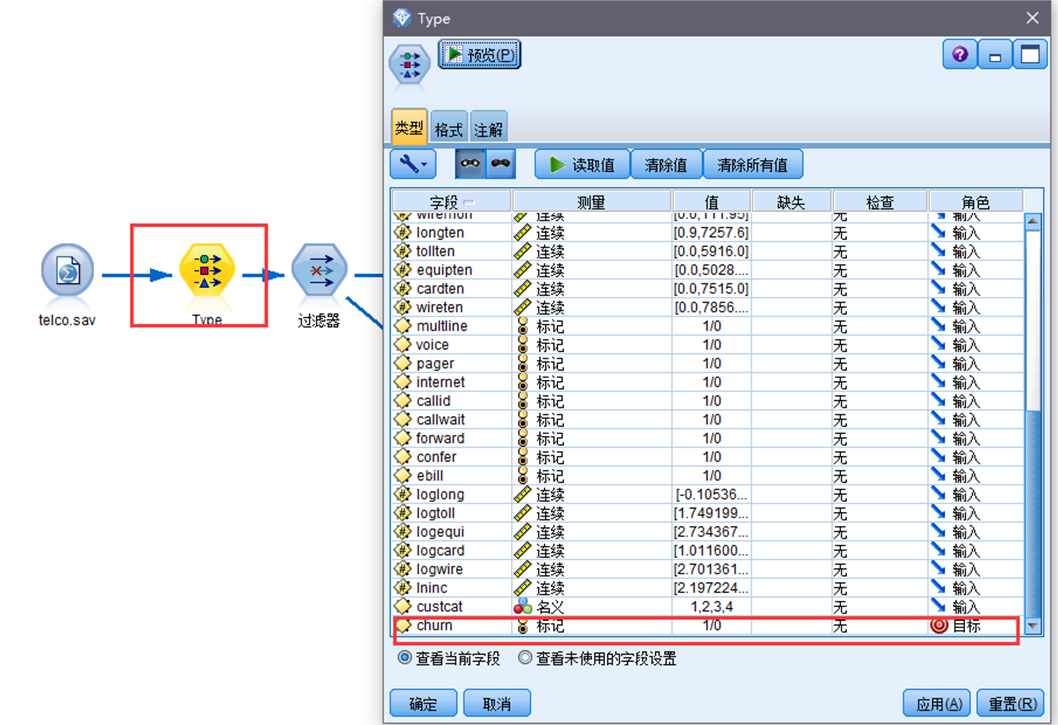The image size is (1058, 725).
Task: Open the wrench tool dropdown menu
Action: [x=413, y=164]
